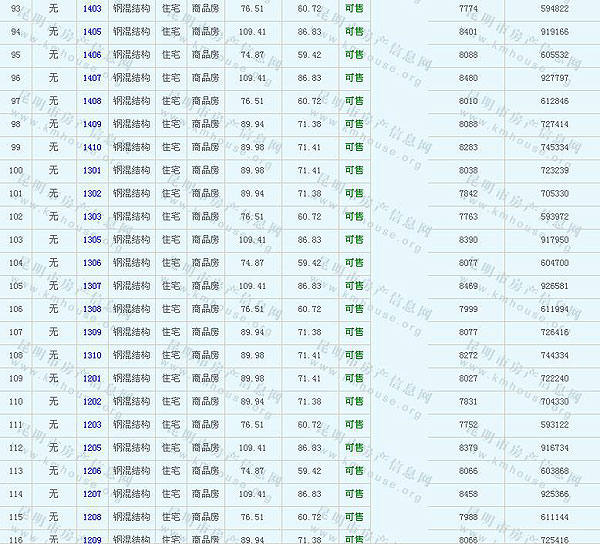Open unit 1305 link

(x=92, y=239)
